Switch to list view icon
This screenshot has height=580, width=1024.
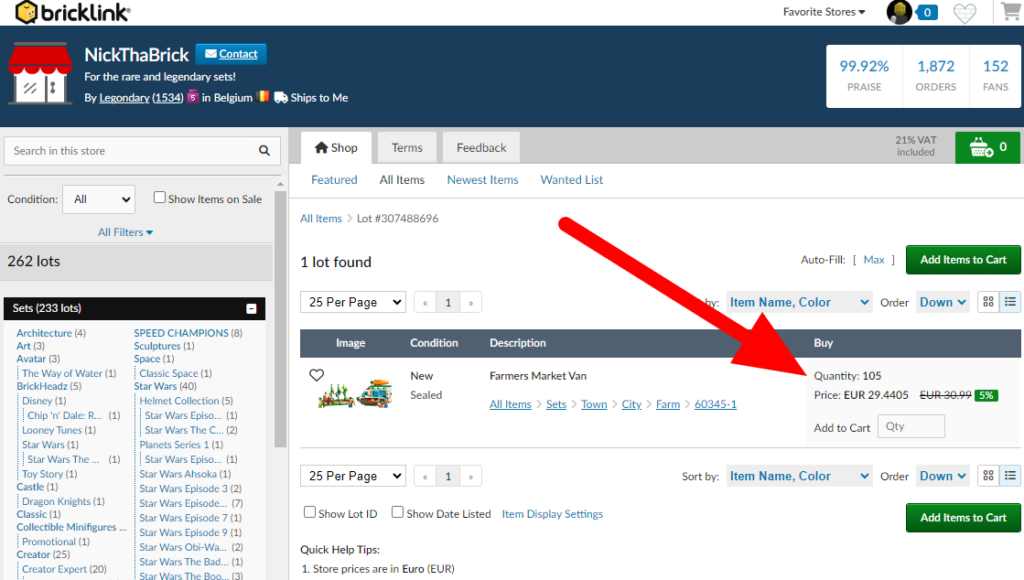(1010, 302)
